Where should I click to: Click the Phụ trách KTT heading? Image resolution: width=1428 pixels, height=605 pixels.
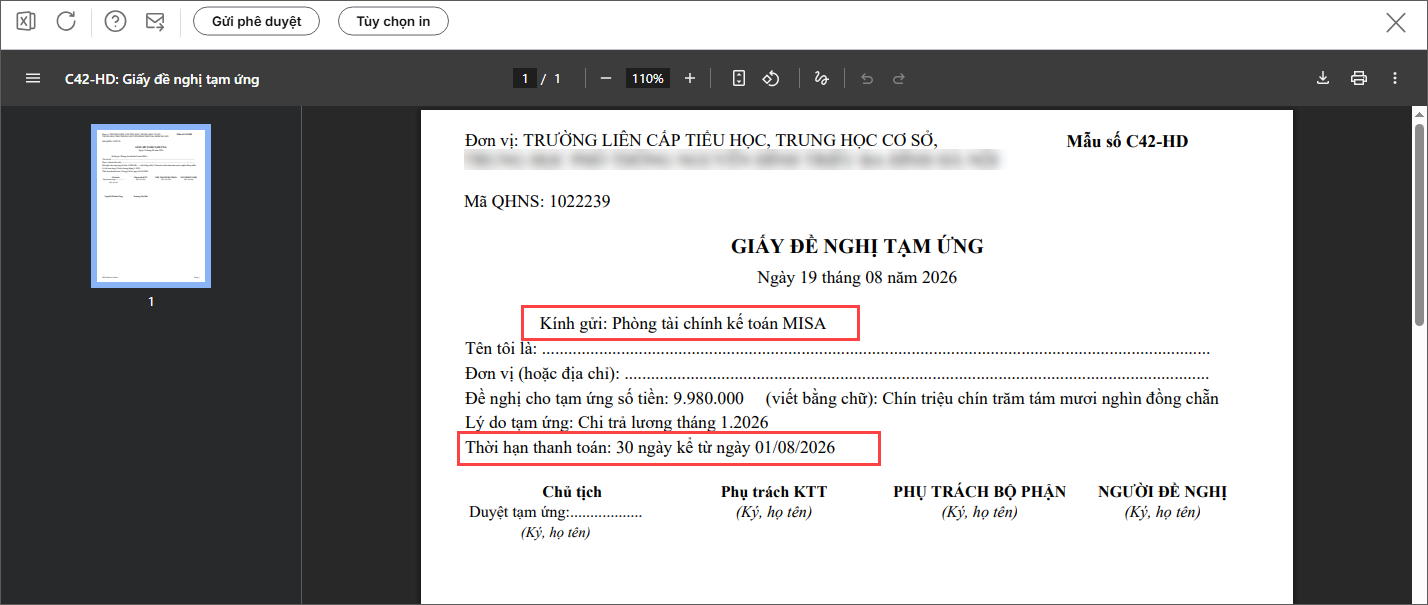coord(774,492)
